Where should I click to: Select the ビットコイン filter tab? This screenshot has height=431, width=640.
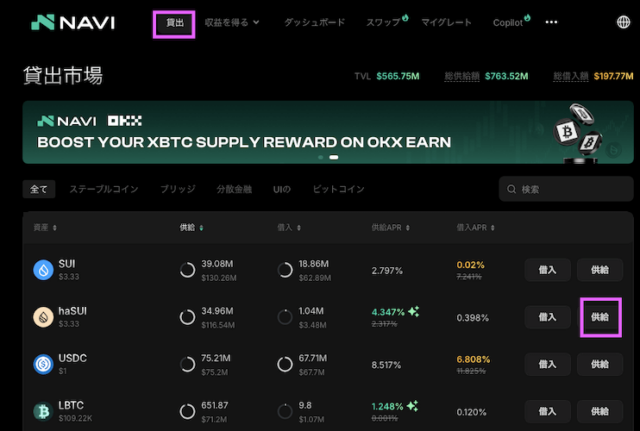click(x=338, y=189)
